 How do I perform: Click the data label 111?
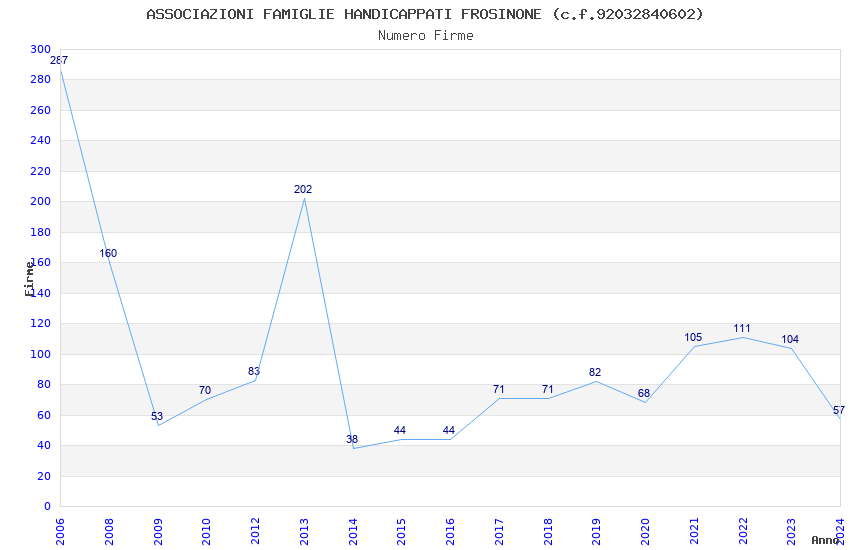pyautogui.click(x=742, y=328)
